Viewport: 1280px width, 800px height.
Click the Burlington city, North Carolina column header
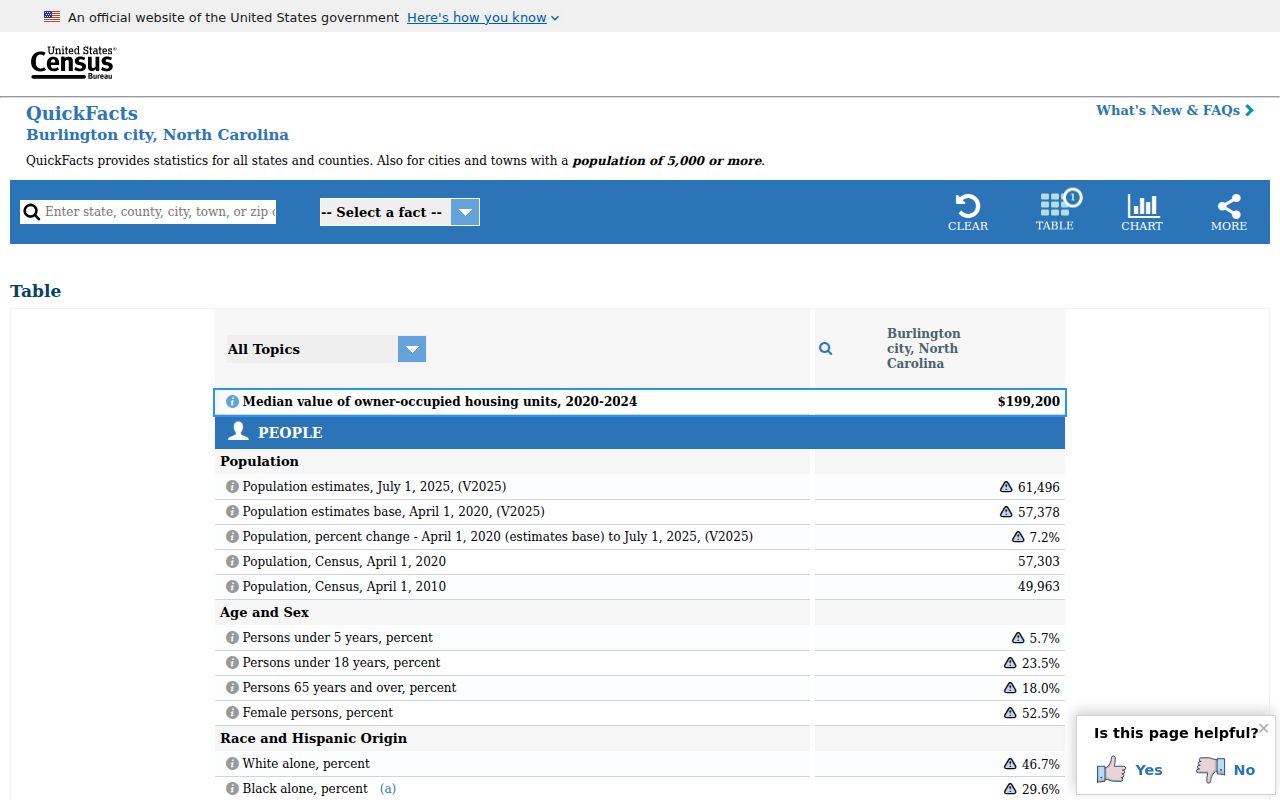click(x=924, y=348)
